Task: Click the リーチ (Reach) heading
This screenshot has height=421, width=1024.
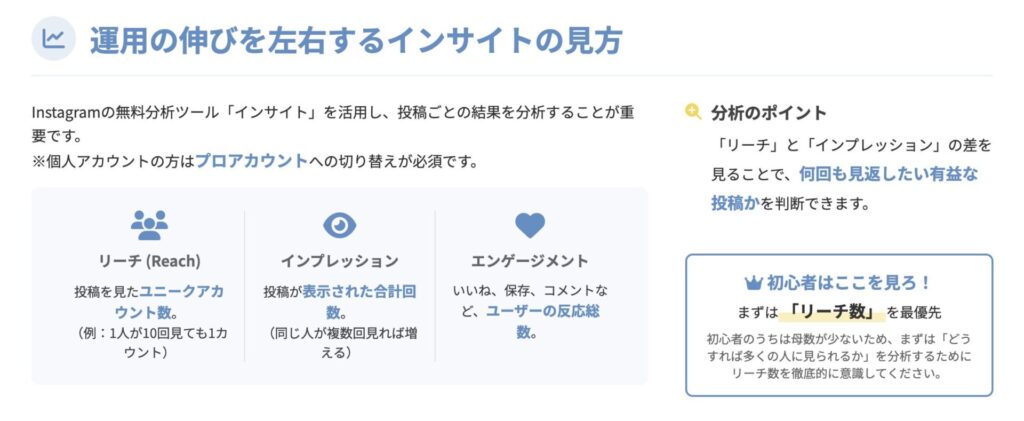Action: click(x=149, y=261)
